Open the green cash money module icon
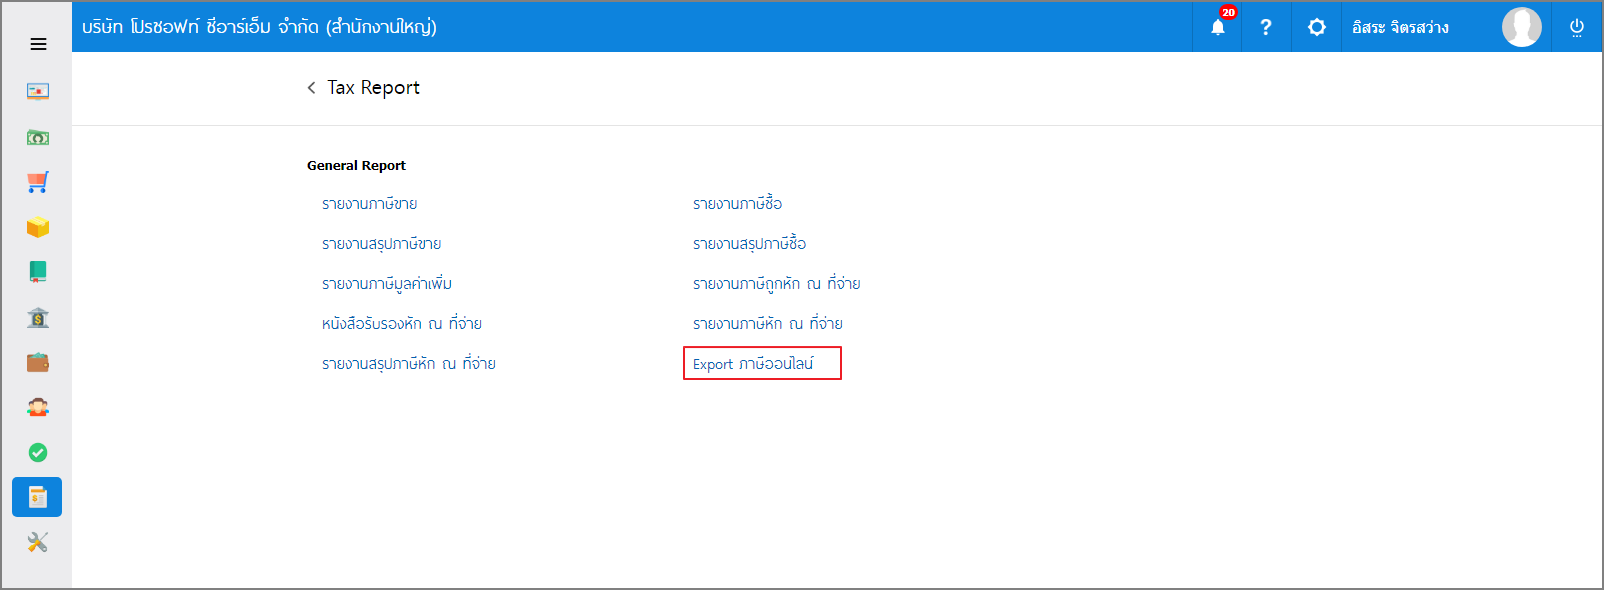 point(38,137)
